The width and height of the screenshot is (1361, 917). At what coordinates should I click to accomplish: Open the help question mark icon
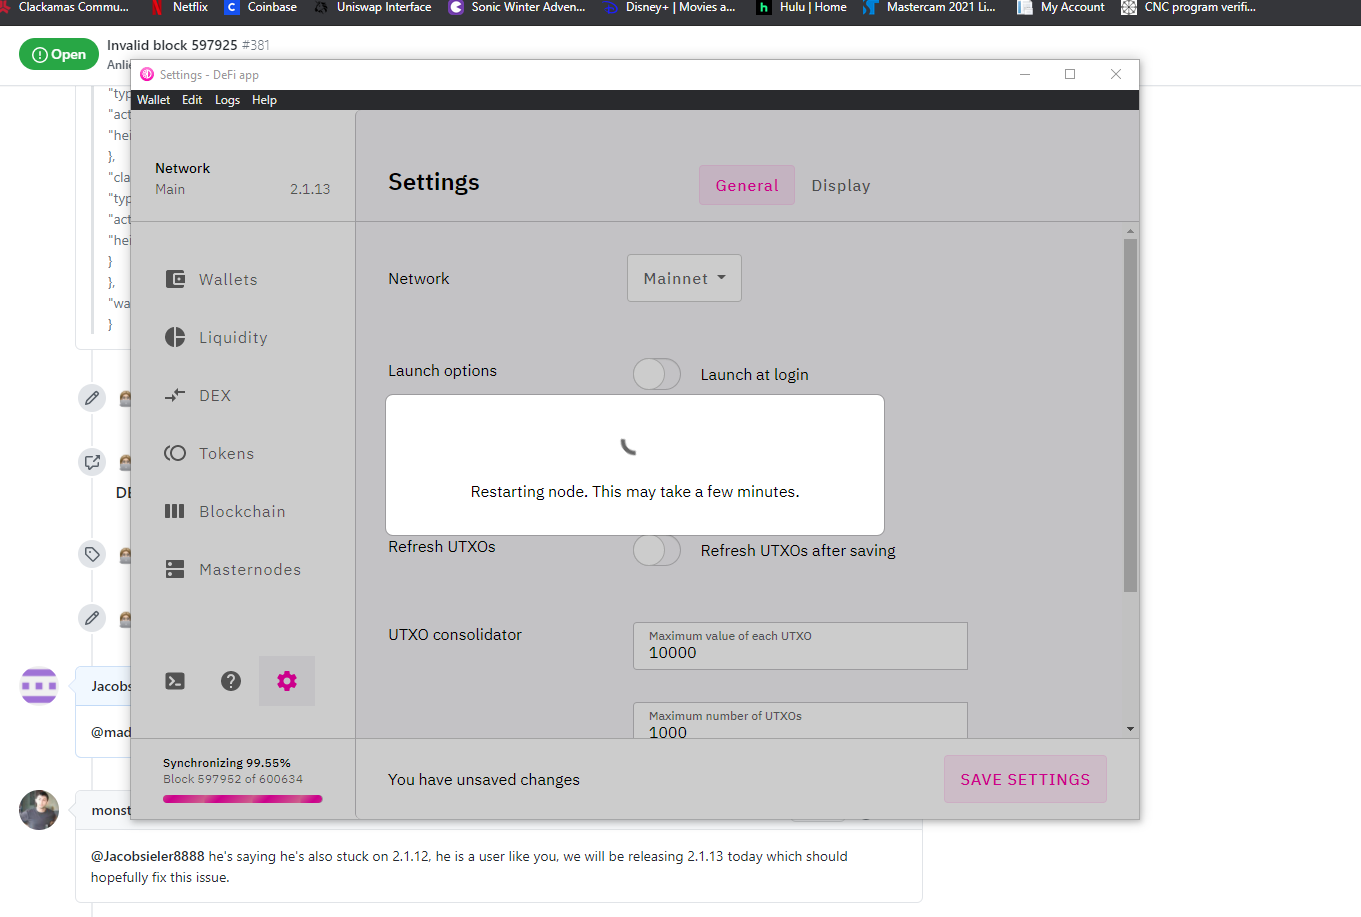click(x=231, y=681)
